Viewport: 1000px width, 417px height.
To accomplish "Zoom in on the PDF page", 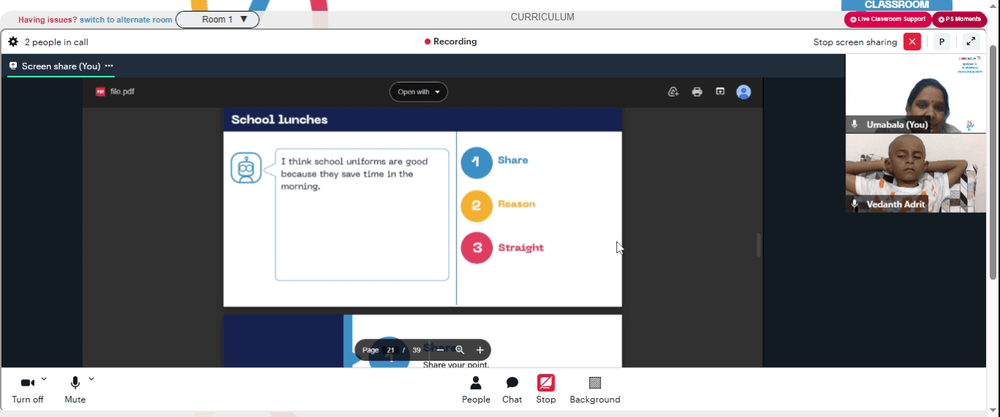I will click(480, 350).
